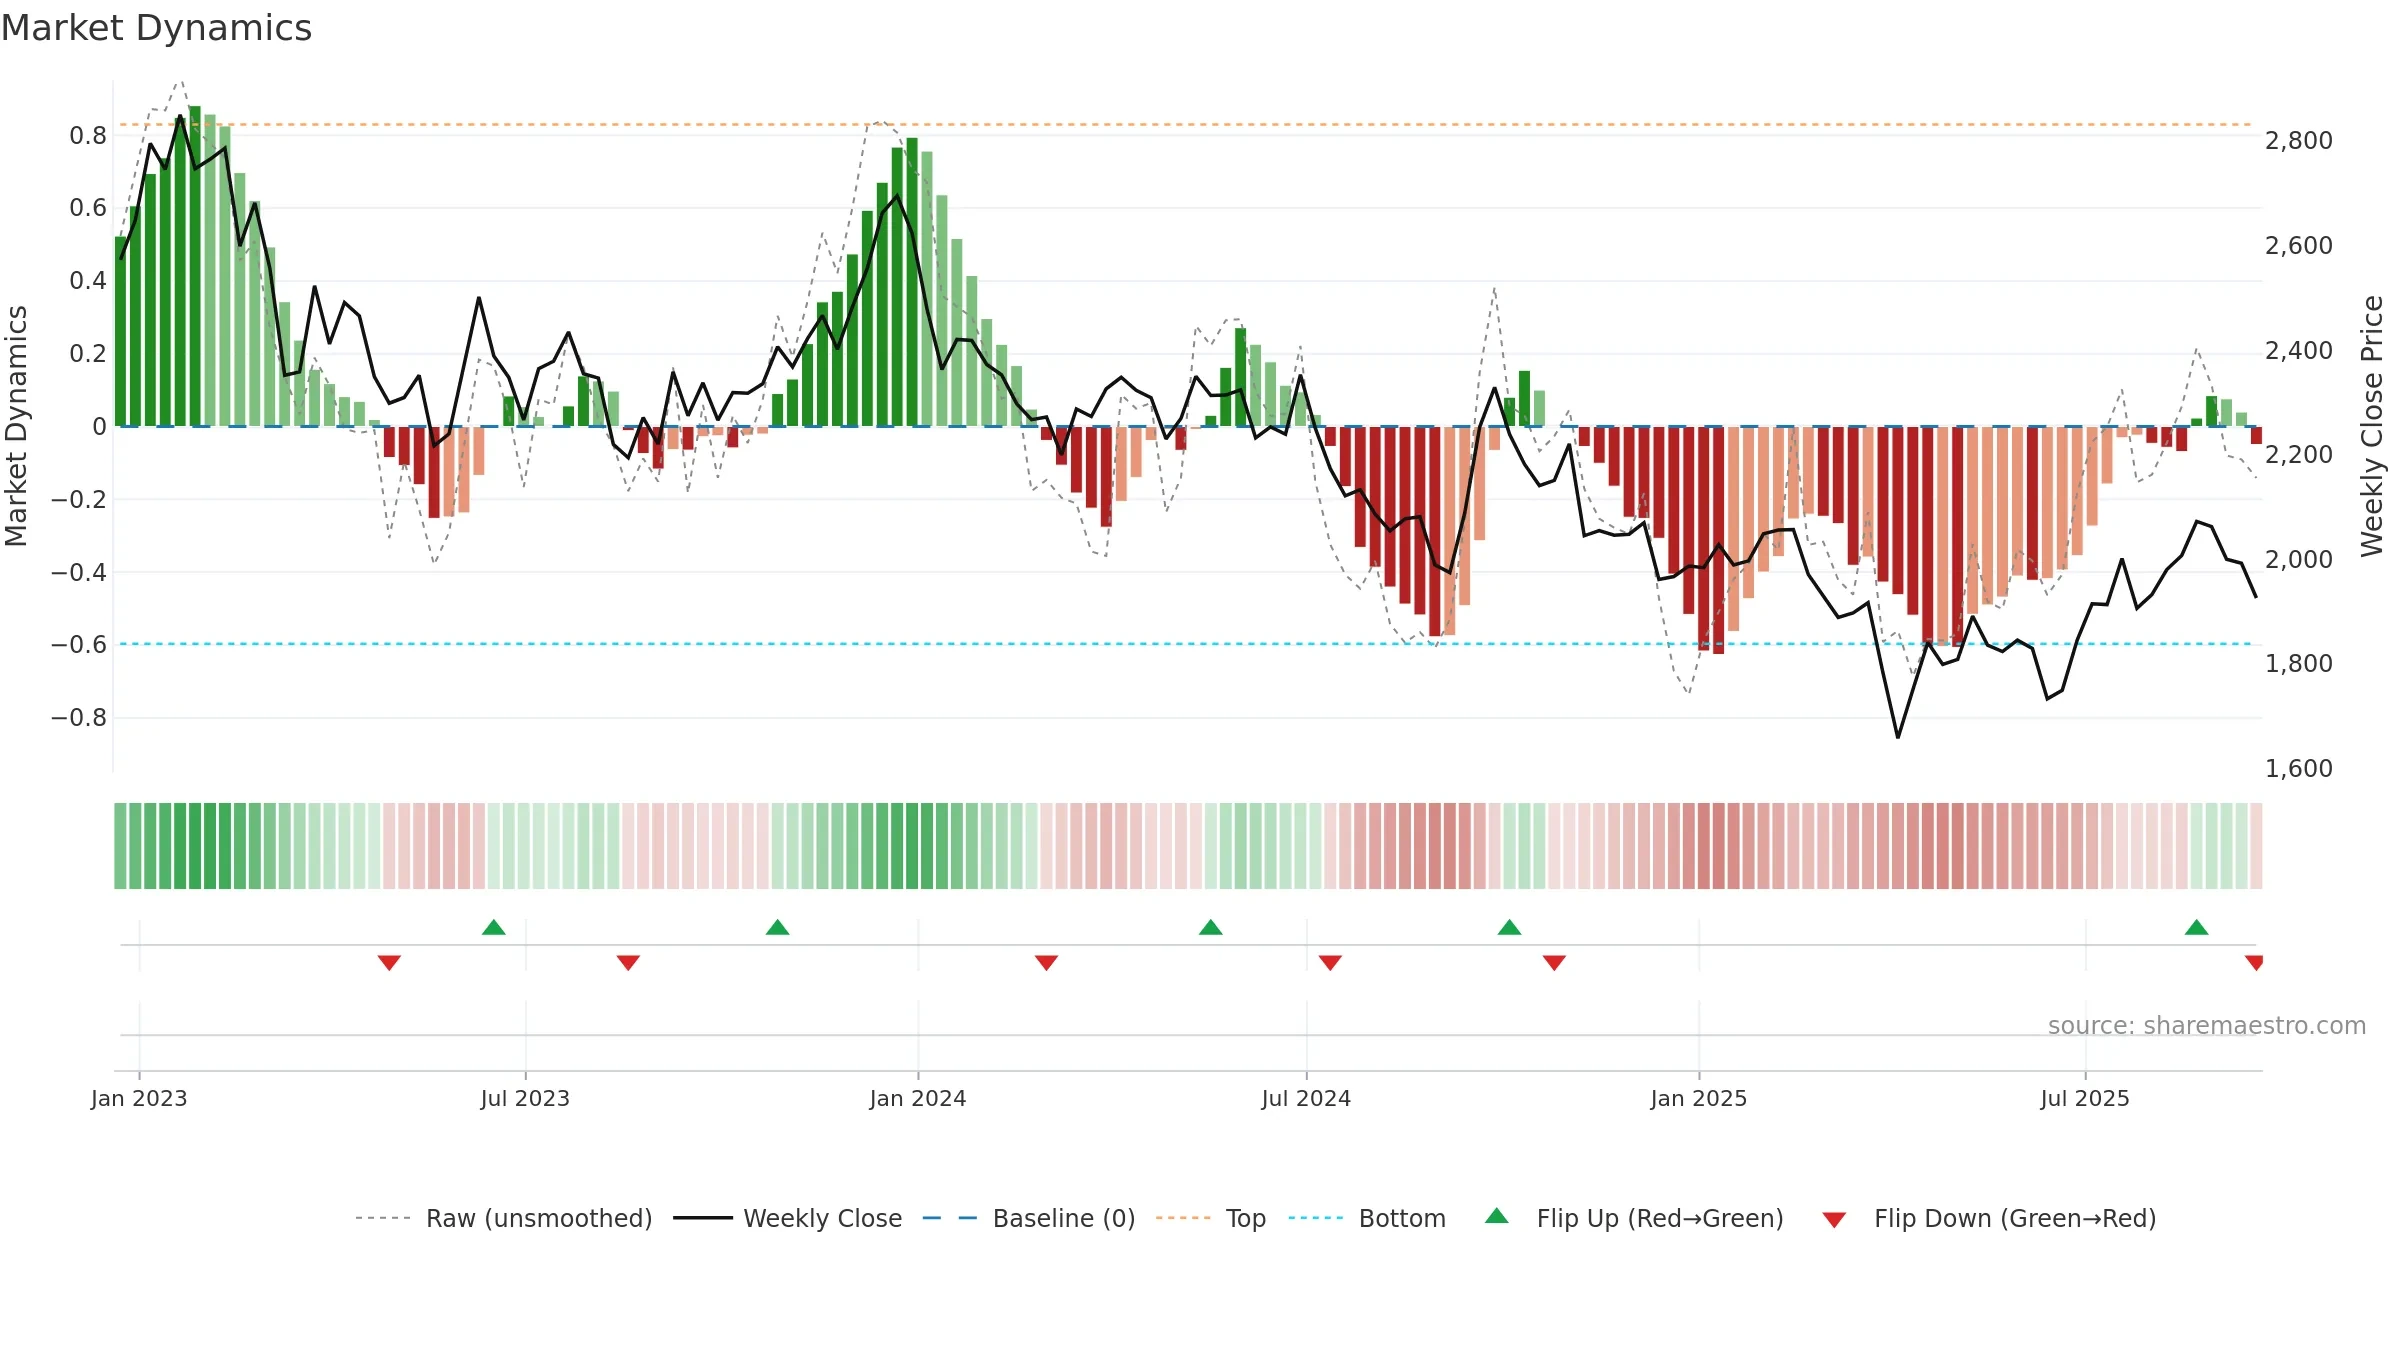Toggle the Raw (unsmoothed) legend entry
Image resolution: width=2400 pixels, height=1350 pixels.
[503, 1219]
